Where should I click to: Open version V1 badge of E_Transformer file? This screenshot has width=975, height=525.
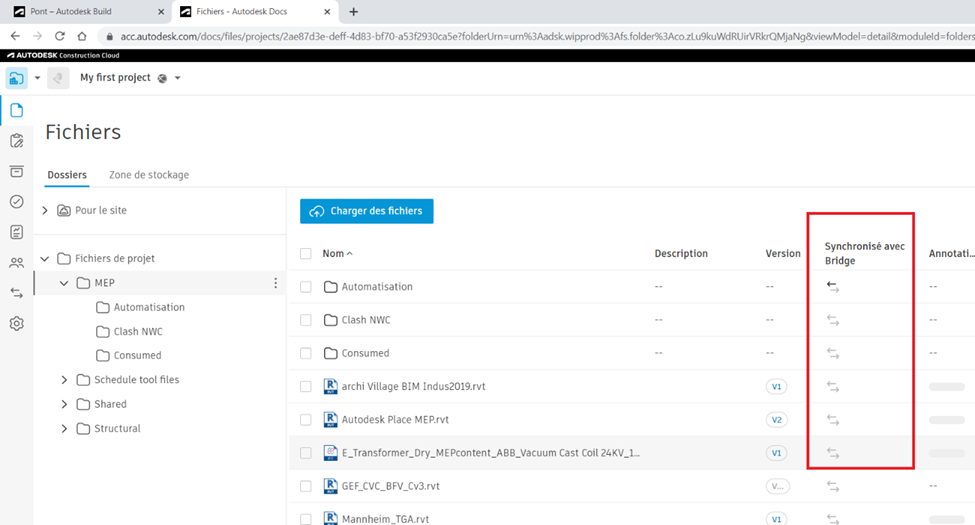(777, 453)
